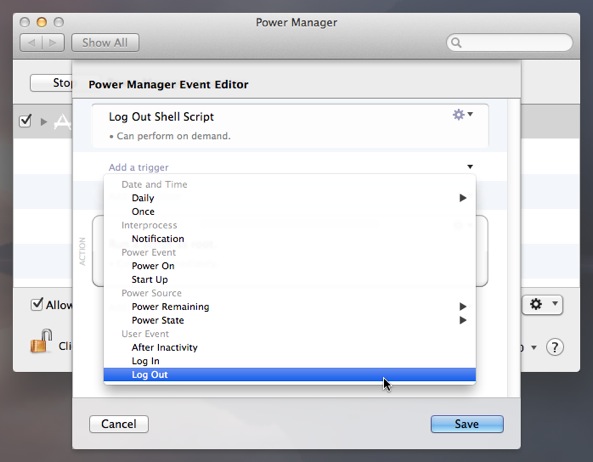Click the partially hidden Stop button
Image resolution: width=593 pixels, height=462 pixels.
[x=51, y=83]
